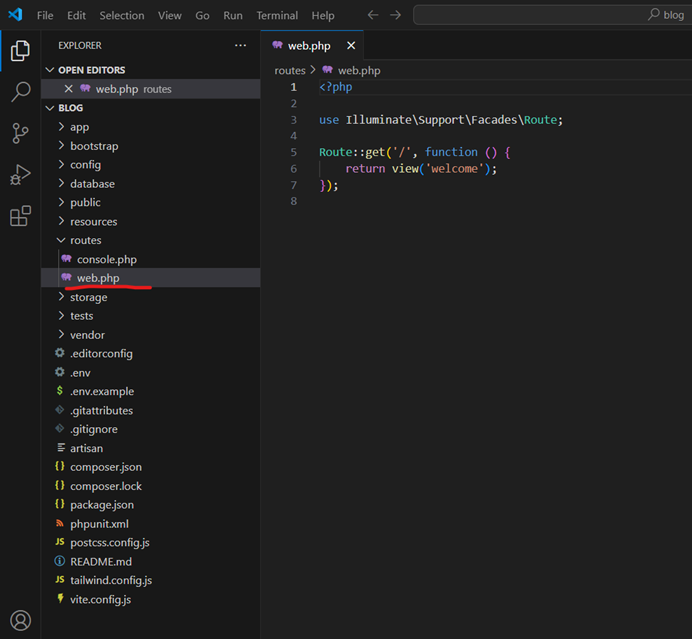Open the Source Control view

[x=20, y=133]
